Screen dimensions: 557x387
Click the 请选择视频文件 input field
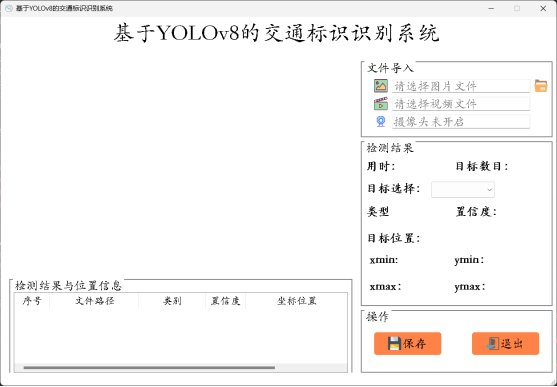461,104
